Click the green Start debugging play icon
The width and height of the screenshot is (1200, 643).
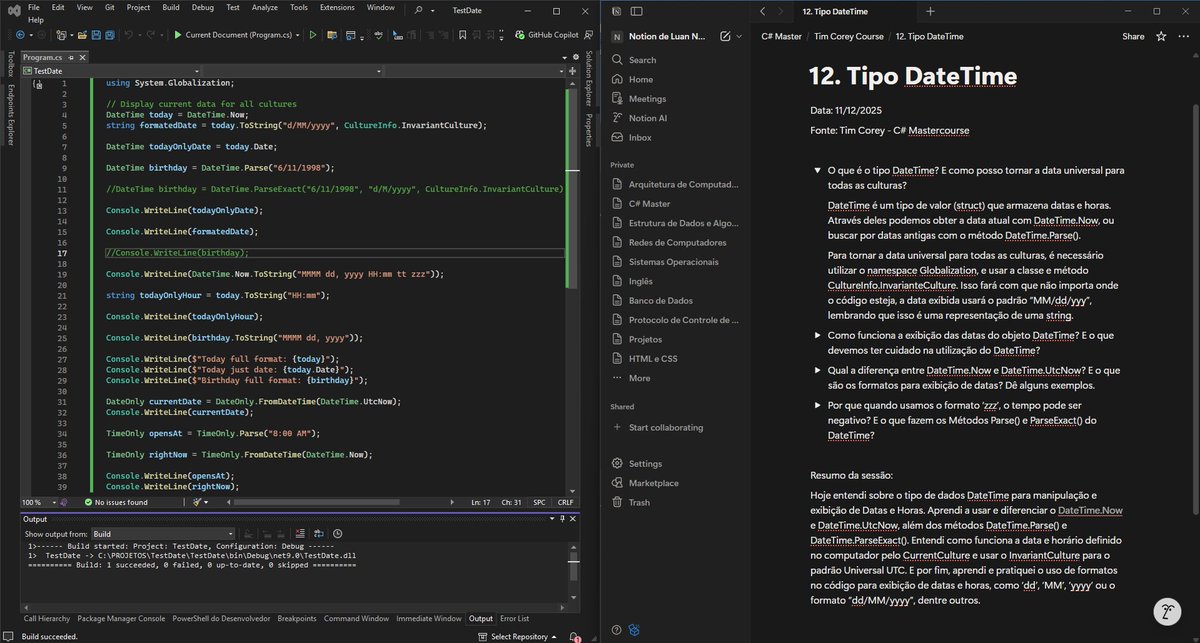click(178, 35)
